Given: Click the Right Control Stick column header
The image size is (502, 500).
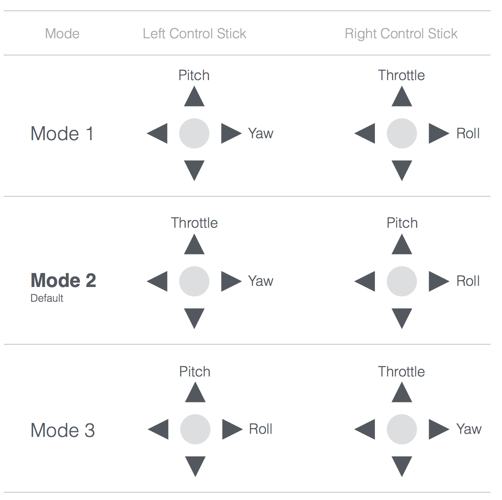Looking at the screenshot, I should [401, 34].
